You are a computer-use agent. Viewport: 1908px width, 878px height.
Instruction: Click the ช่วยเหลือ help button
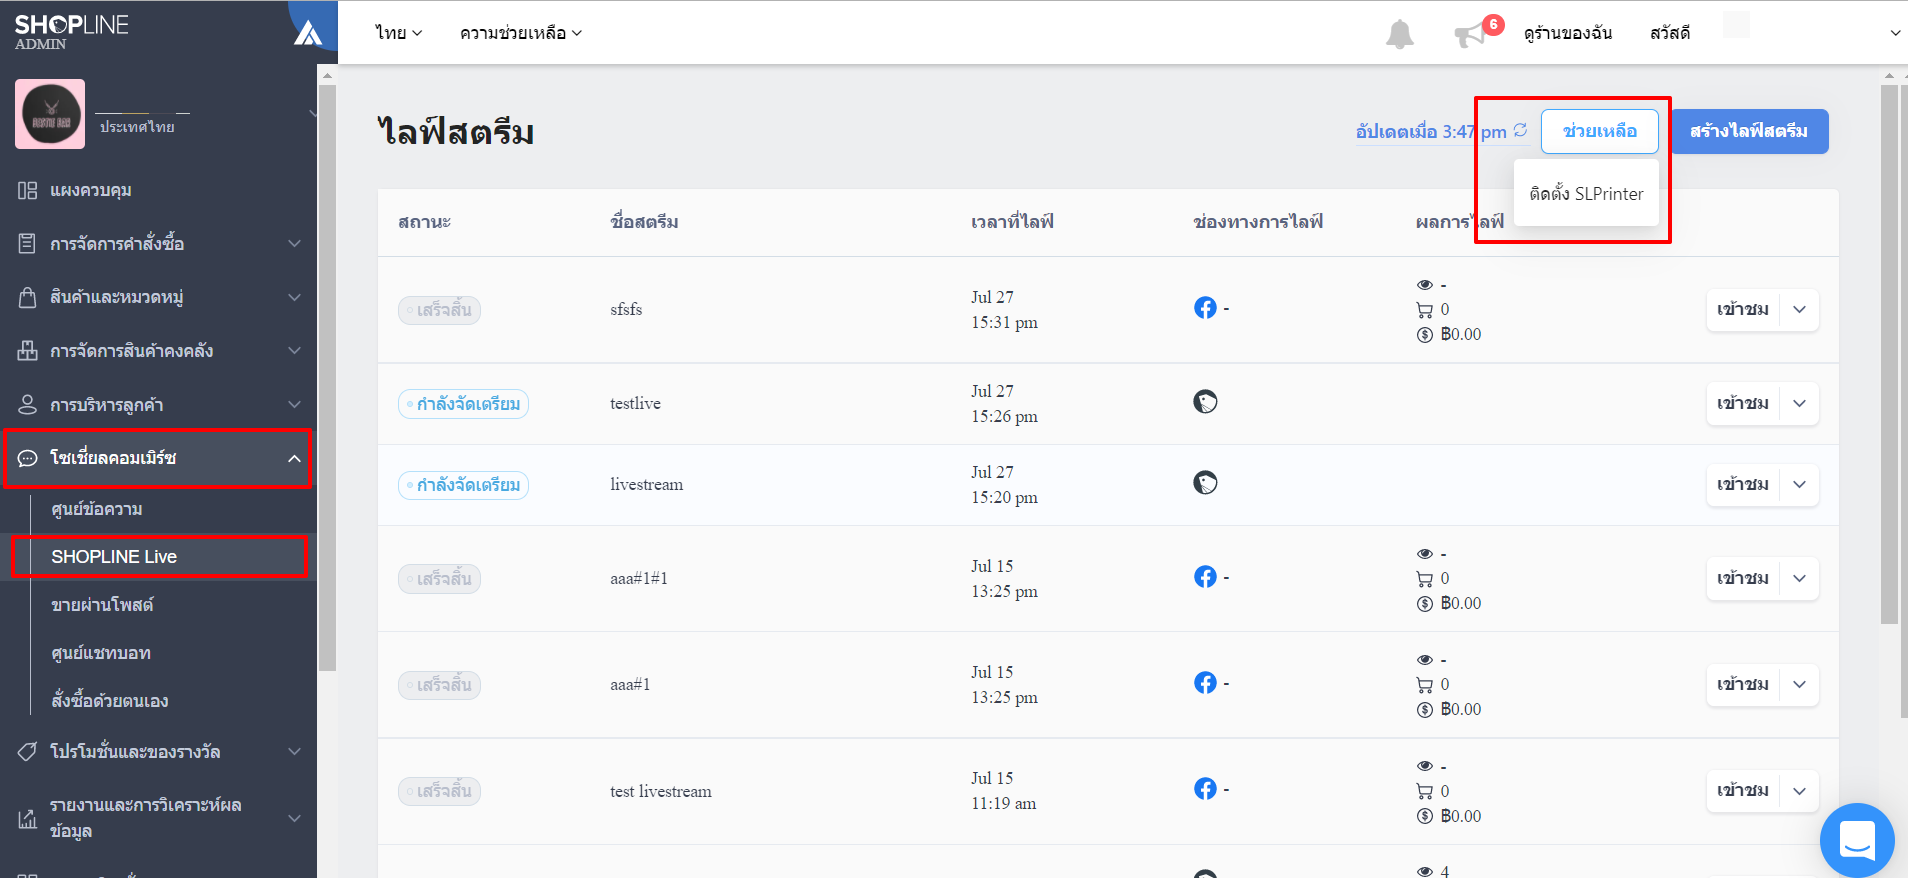point(1600,131)
